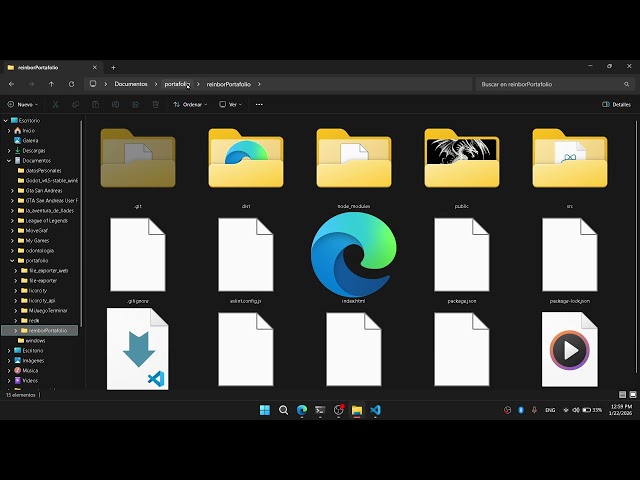Open a new tab with plus button
This screenshot has width=640, height=480.
click(x=113, y=67)
